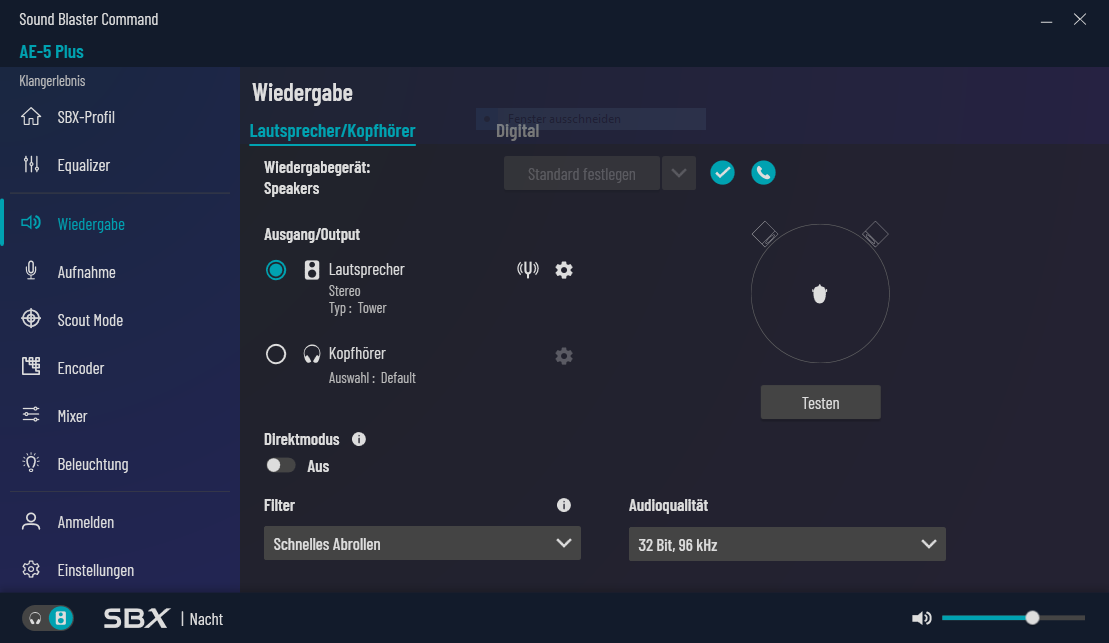Screen dimensions: 1109x643
Task: Open SBX-Profil home icon
Action: pos(31,117)
